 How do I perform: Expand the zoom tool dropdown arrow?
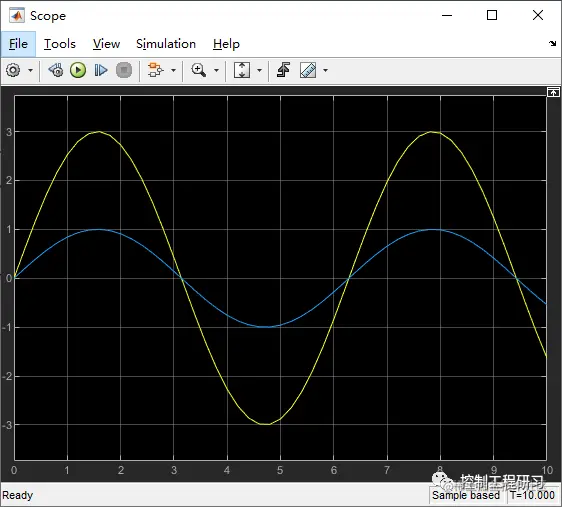coord(216,70)
